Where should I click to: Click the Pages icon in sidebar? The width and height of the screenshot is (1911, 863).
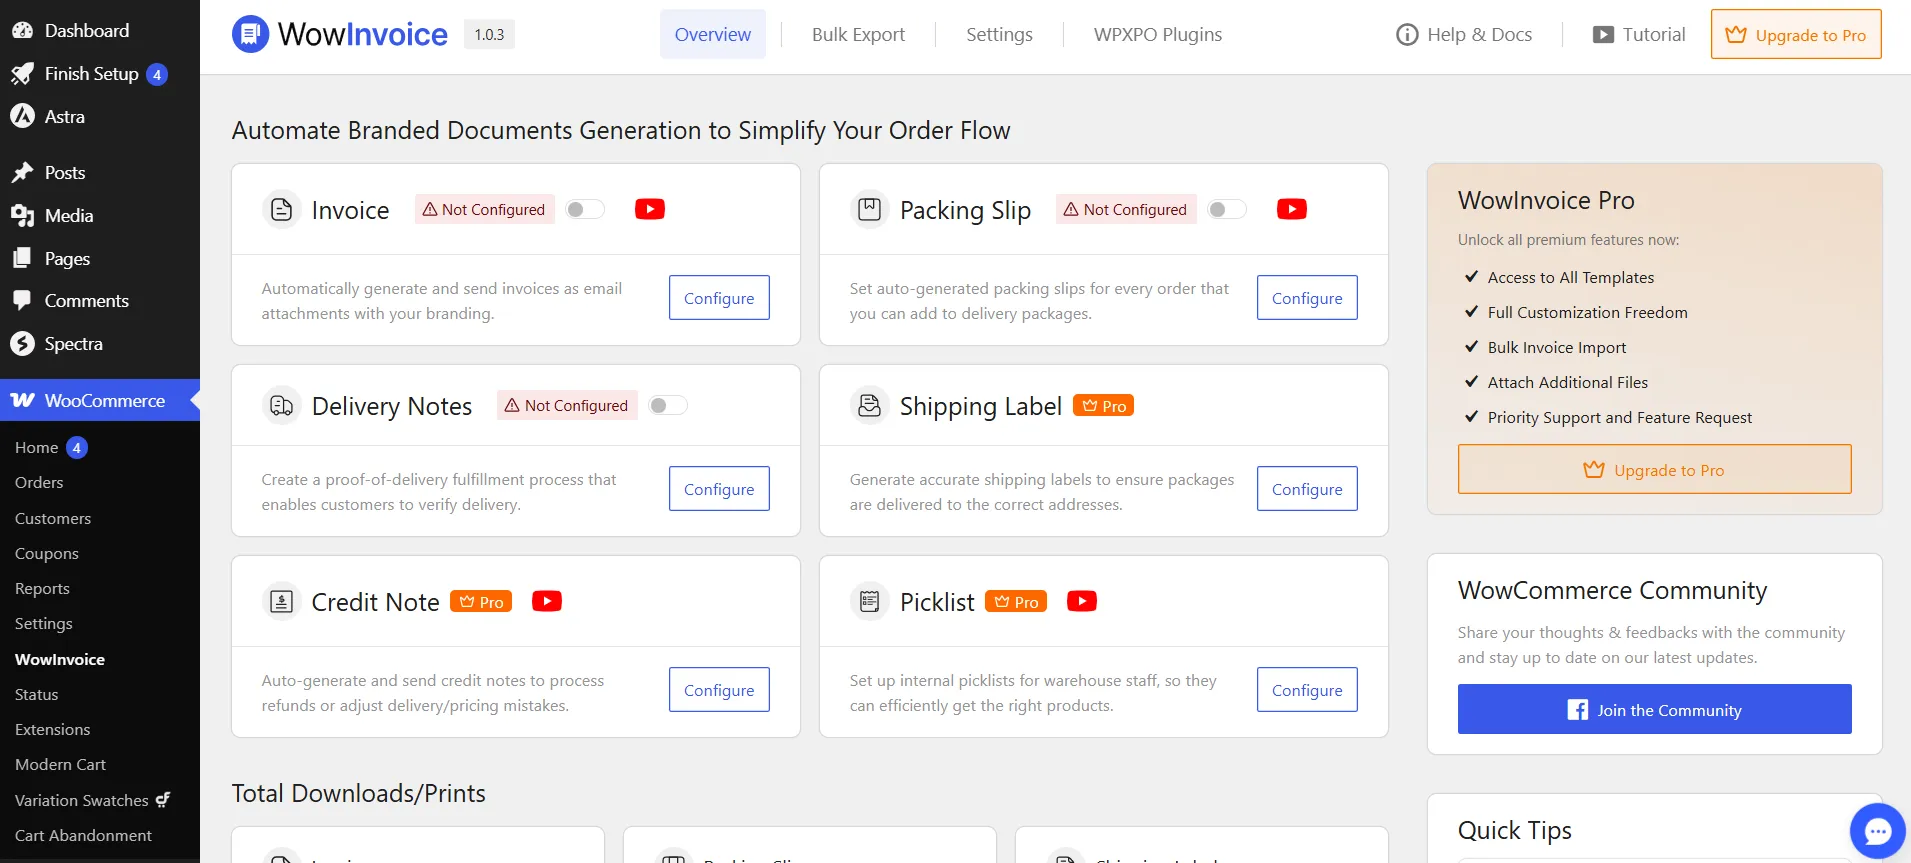point(22,259)
